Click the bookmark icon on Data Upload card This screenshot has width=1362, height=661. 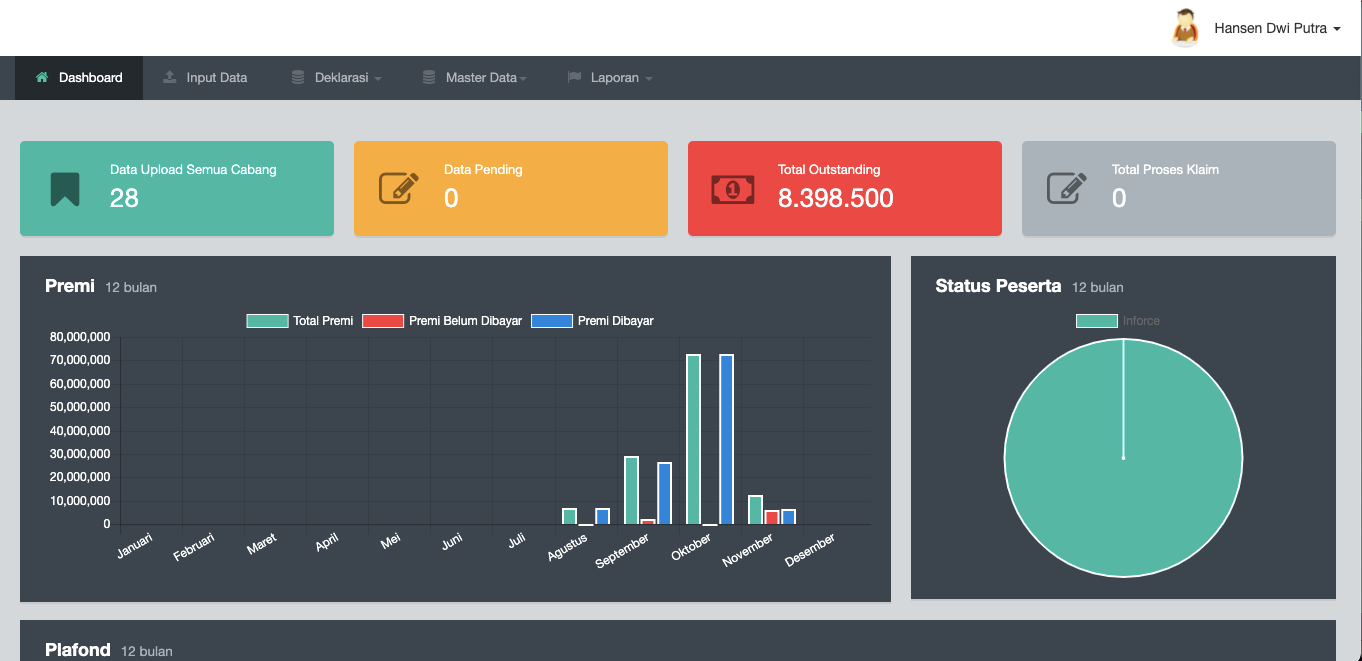[x=65, y=189]
